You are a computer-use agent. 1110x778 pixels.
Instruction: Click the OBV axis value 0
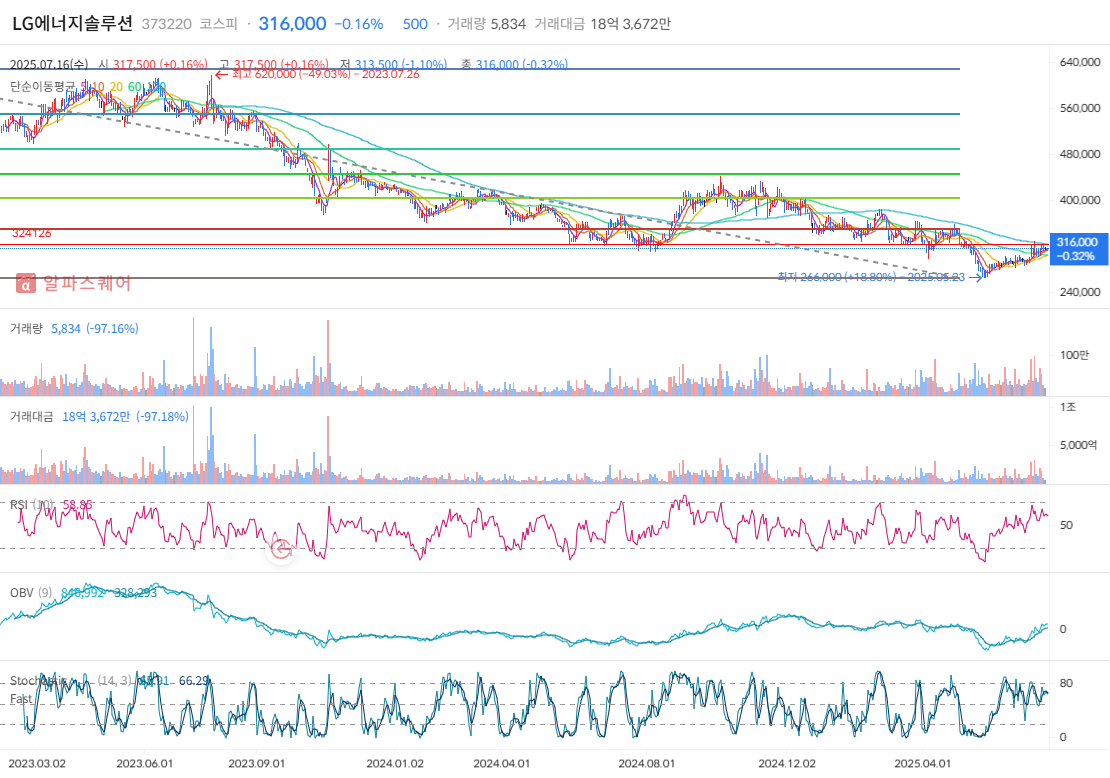(x=1063, y=629)
